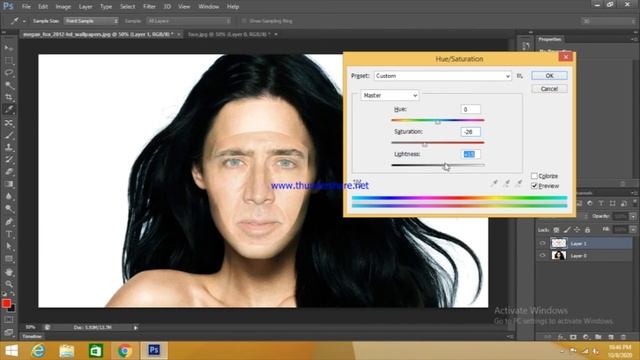Click the Saturation slider handle

[x=424, y=144]
